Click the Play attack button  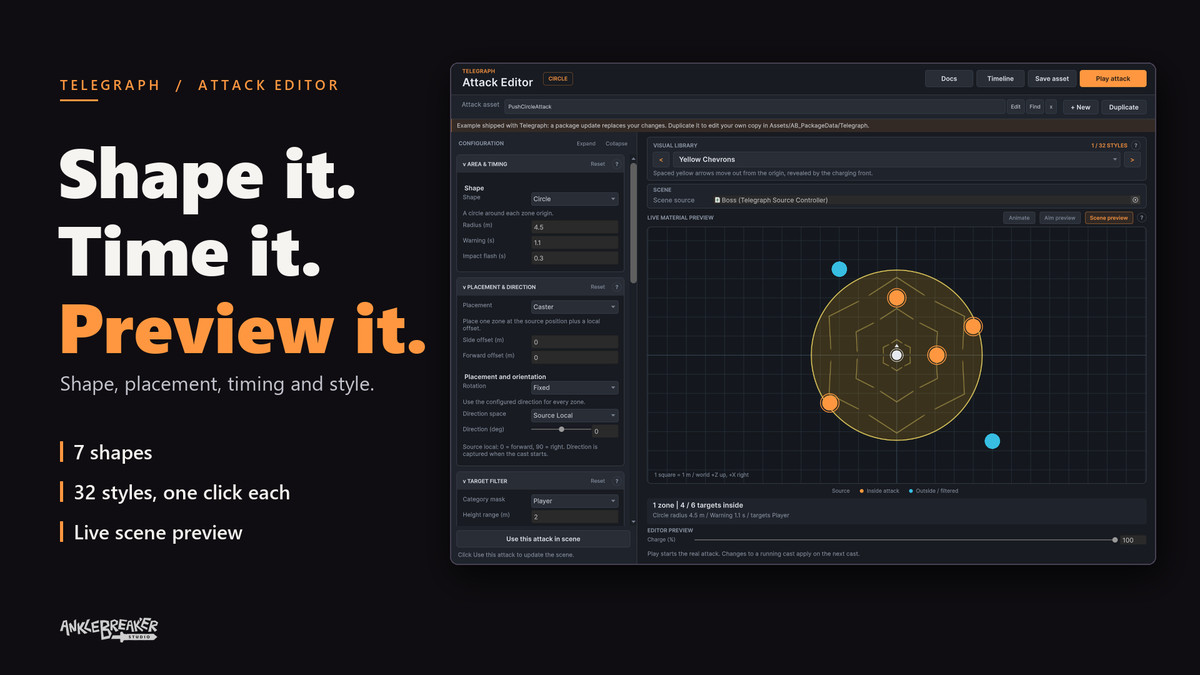coord(1113,79)
